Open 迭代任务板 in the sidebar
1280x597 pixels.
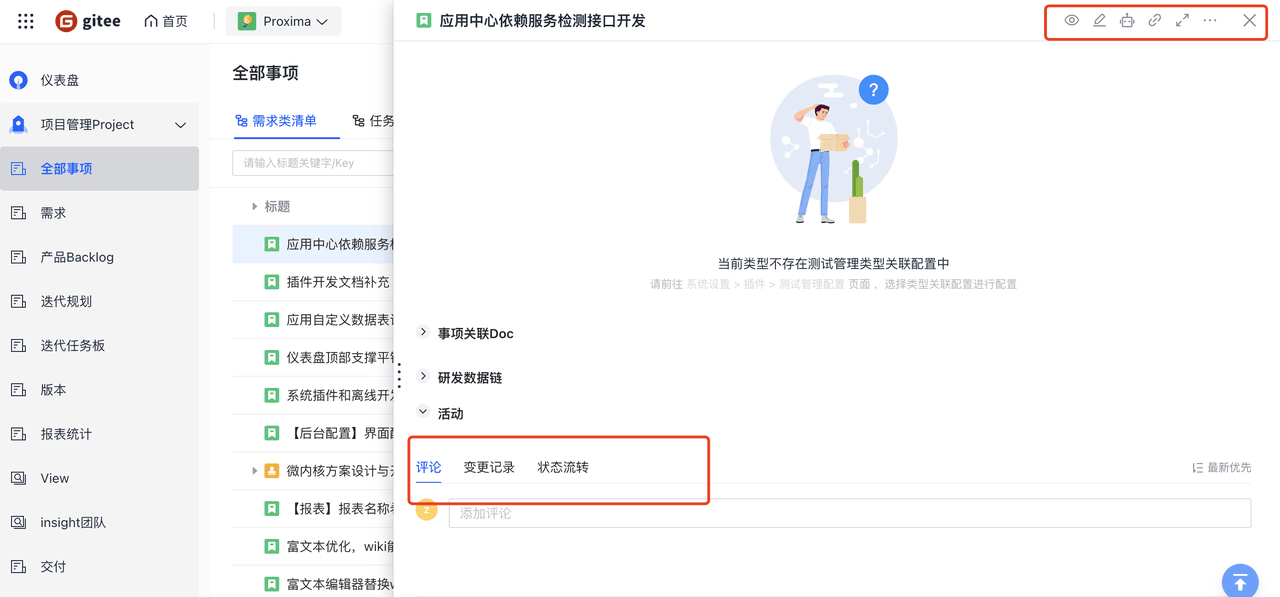point(99,345)
